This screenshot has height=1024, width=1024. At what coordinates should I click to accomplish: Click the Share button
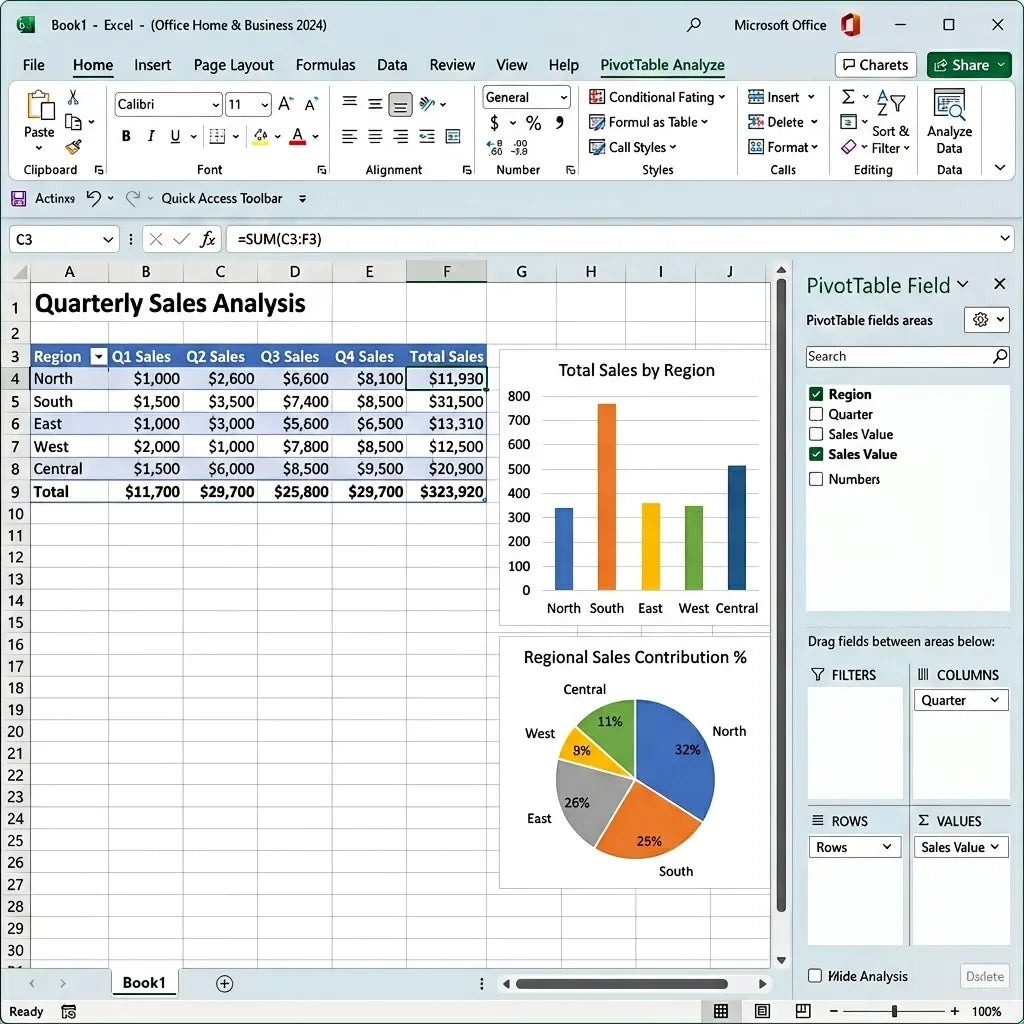coord(968,65)
